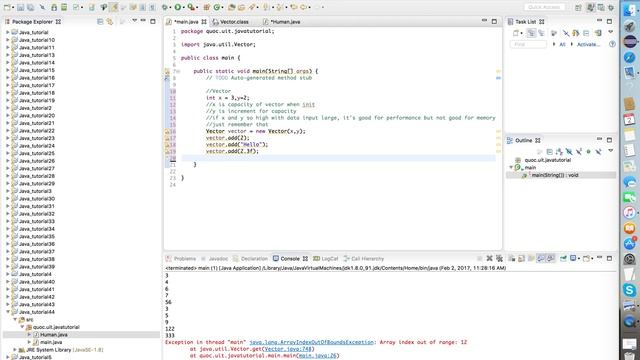Click the New Java Package icon
Viewport: 640px width, 360px height.
click(207, 7)
